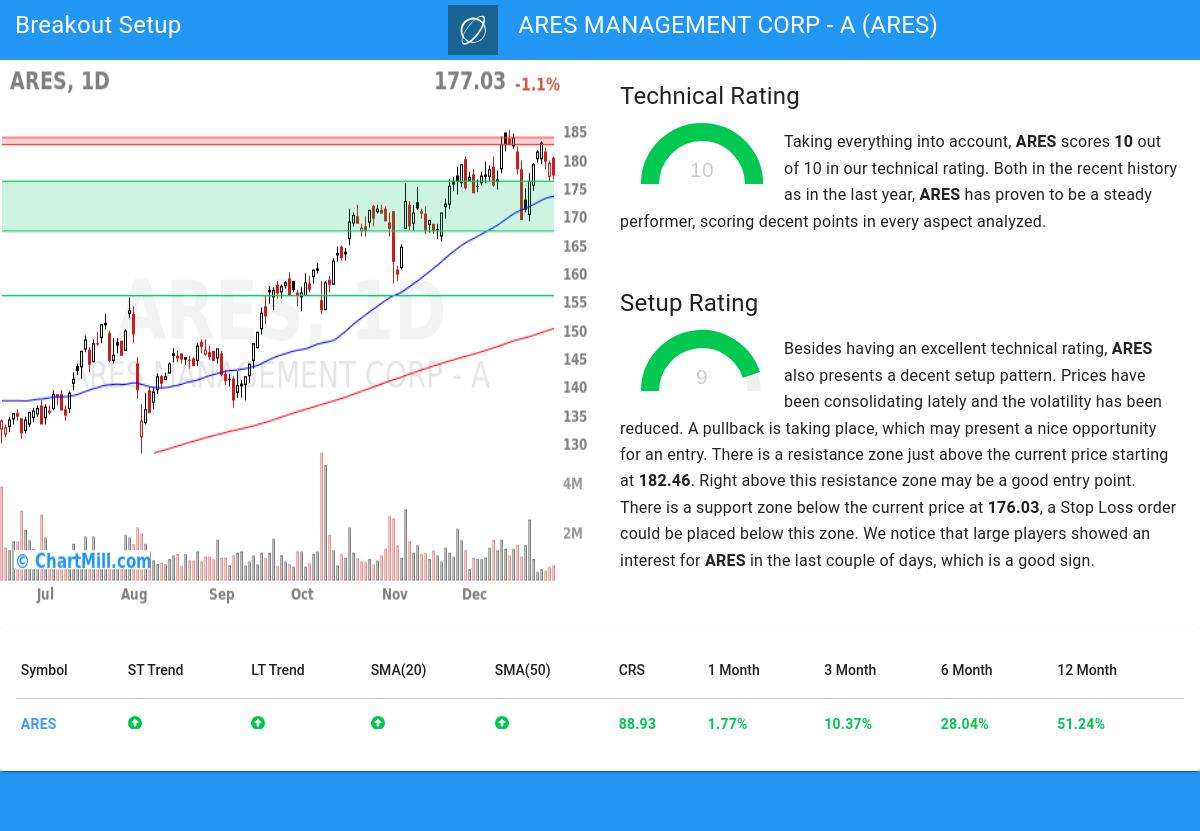The width and height of the screenshot is (1200, 831).
Task: Click the 3 Month column header
Action: (850, 670)
